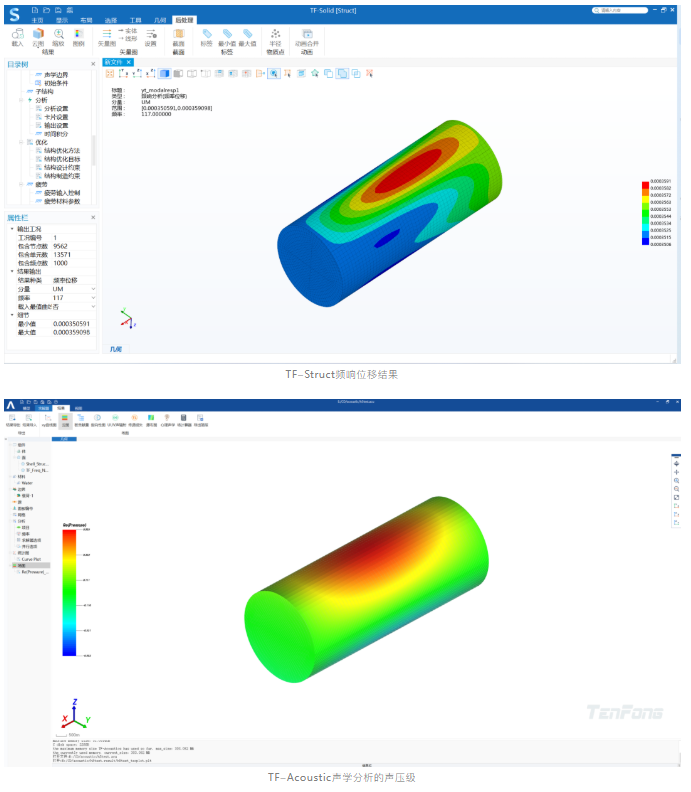This screenshot has width=691, height=792.
Task: Select the 后处理 ribbon tab
Action: (184, 20)
